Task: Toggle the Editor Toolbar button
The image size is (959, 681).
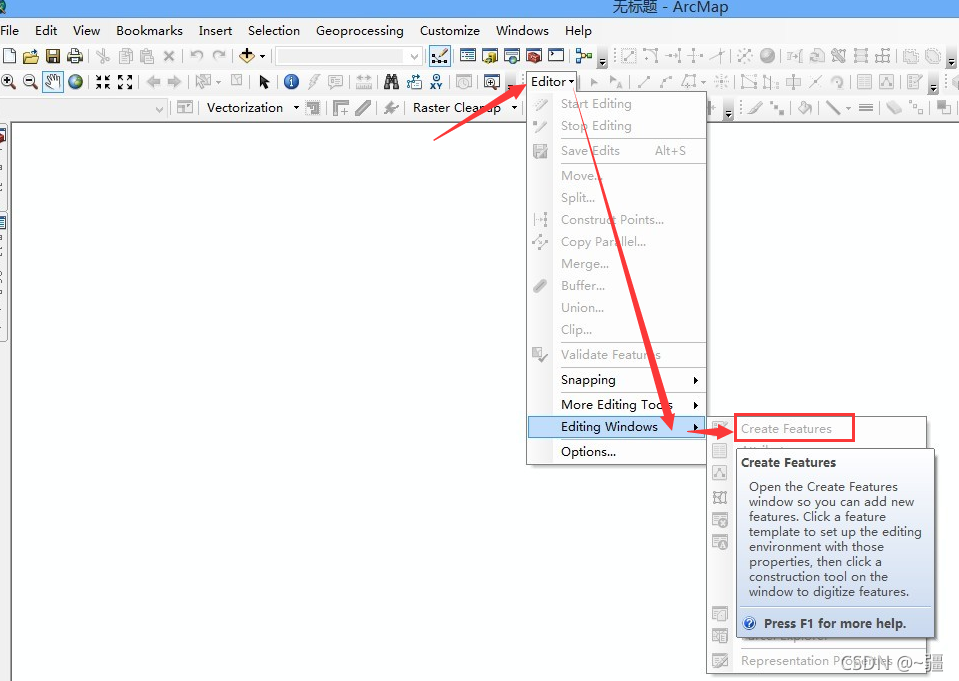Action: coord(440,56)
